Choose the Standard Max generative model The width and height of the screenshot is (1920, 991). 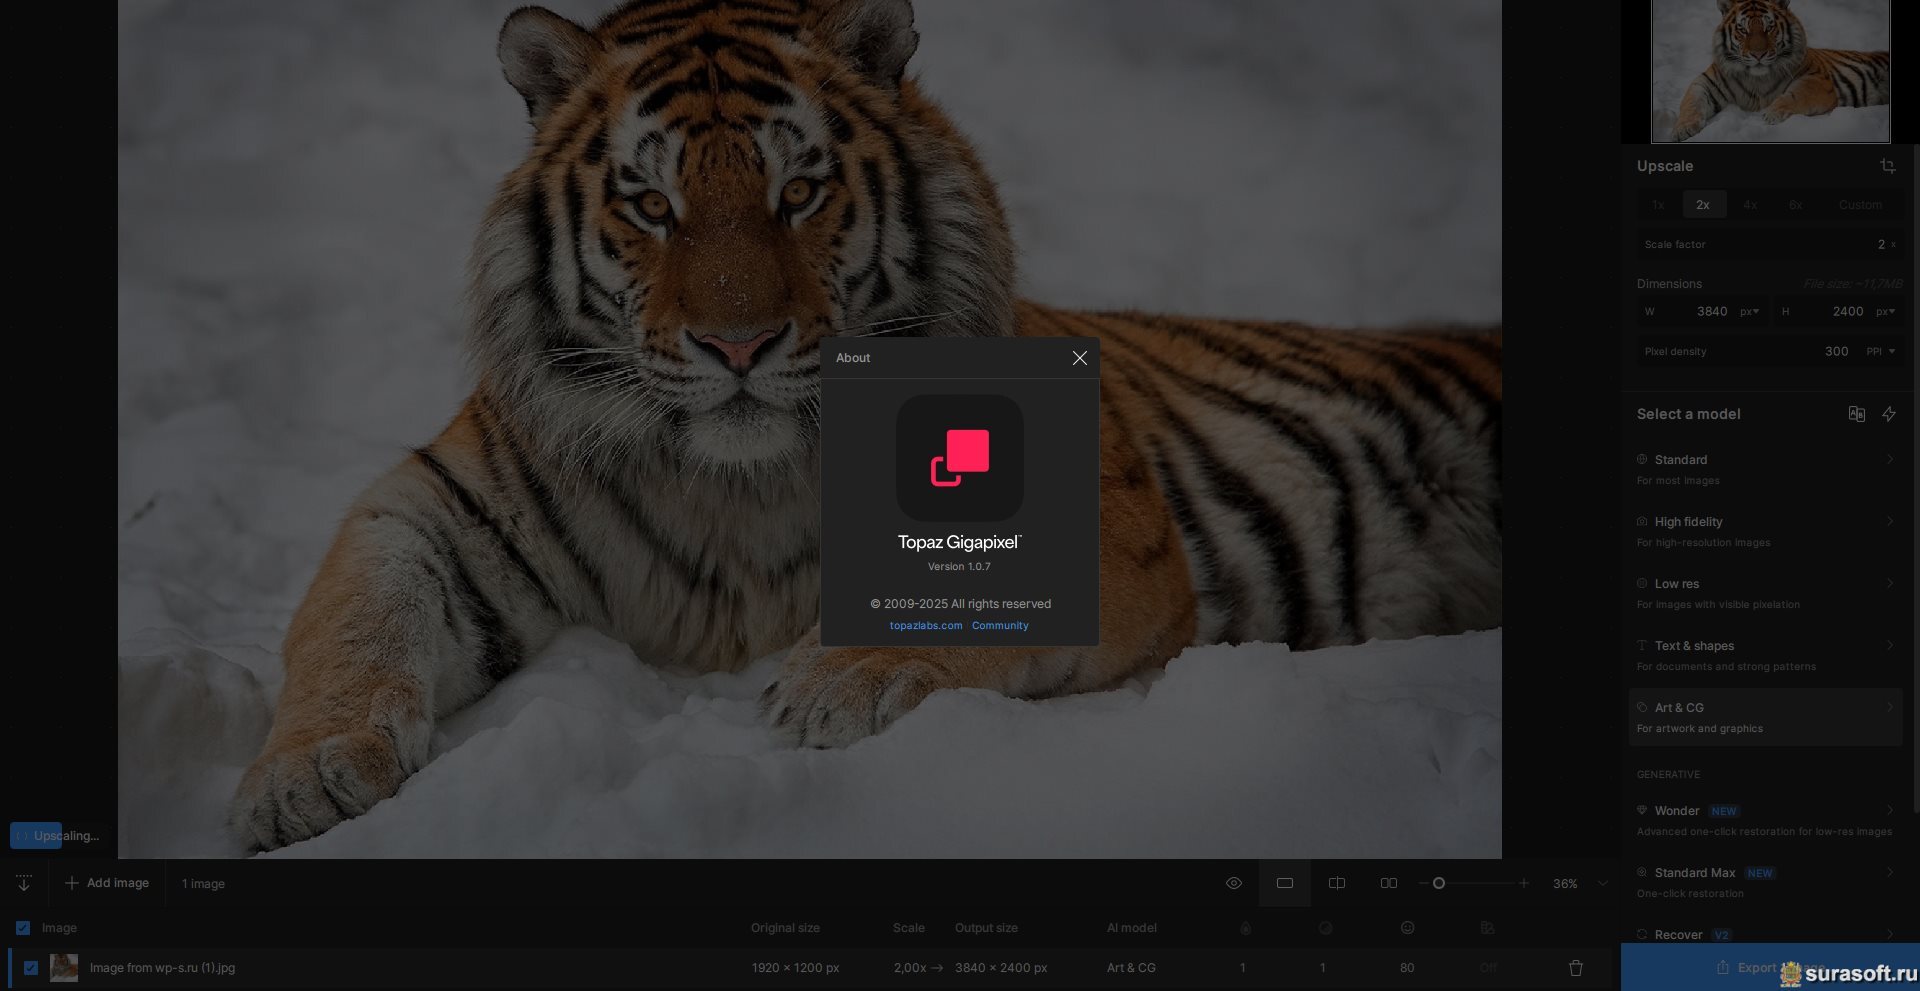(1766, 882)
